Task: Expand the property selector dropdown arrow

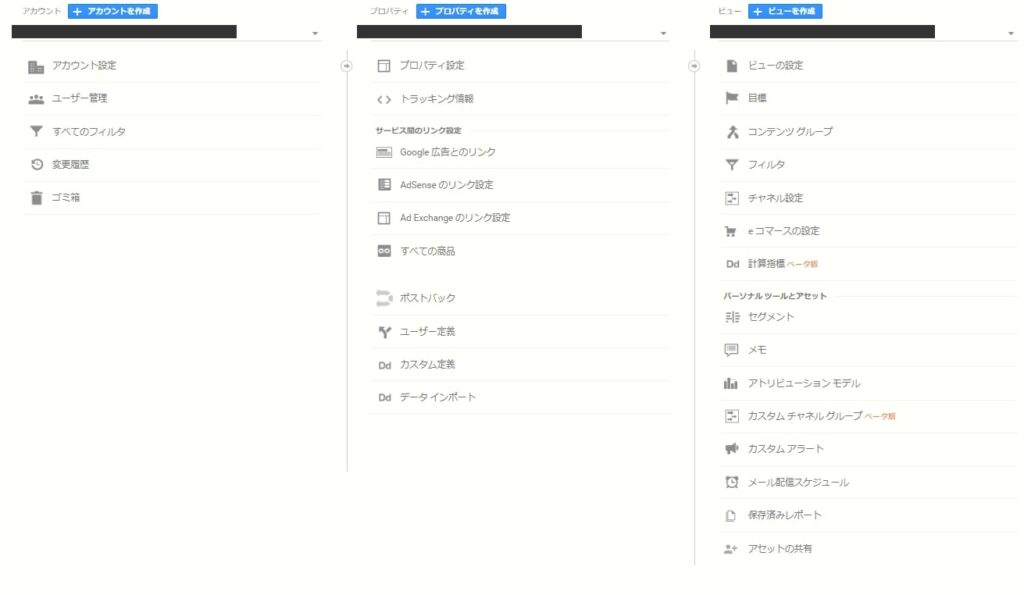Action: coord(663,33)
